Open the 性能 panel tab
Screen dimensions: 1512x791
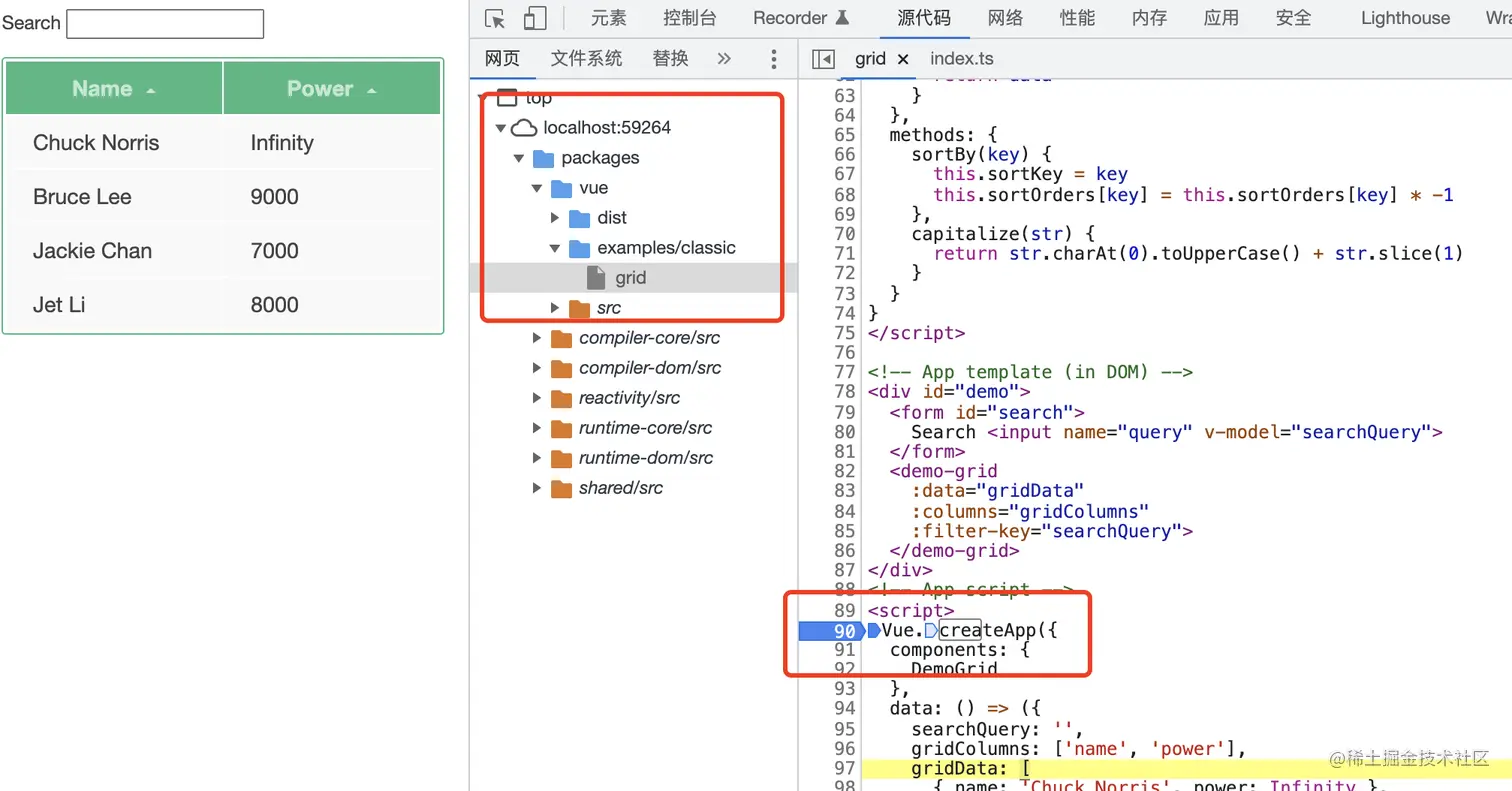pyautogui.click(x=1077, y=18)
